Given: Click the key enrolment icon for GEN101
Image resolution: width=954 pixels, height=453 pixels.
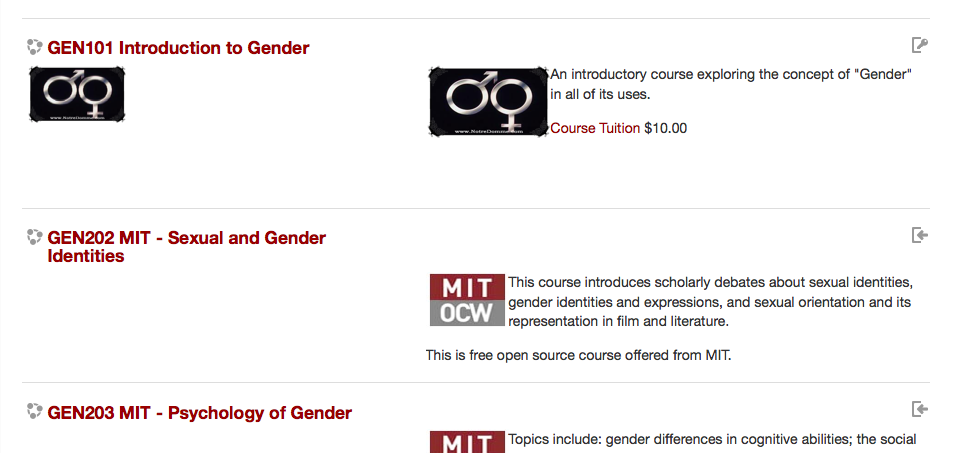Looking at the screenshot, I should [919, 45].
